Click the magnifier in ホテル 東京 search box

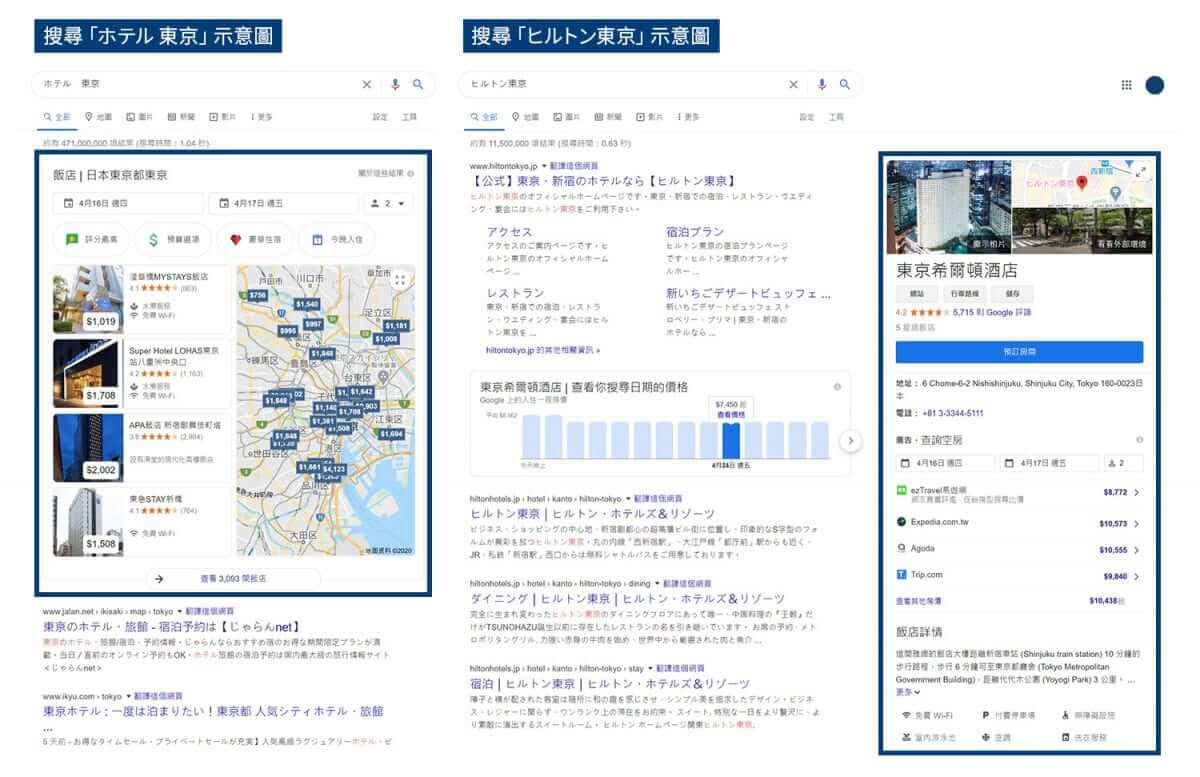point(418,85)
